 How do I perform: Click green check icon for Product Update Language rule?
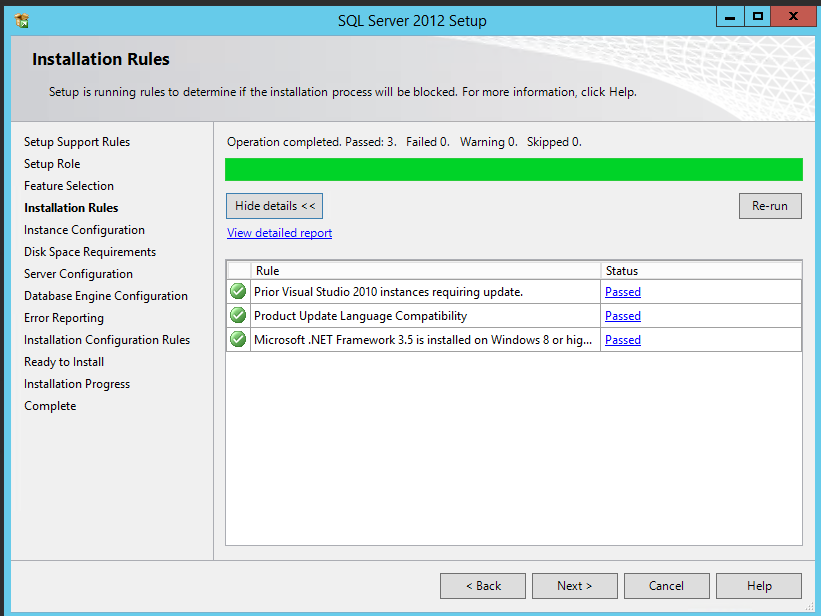pyautogui.click(x=238, y=315)
